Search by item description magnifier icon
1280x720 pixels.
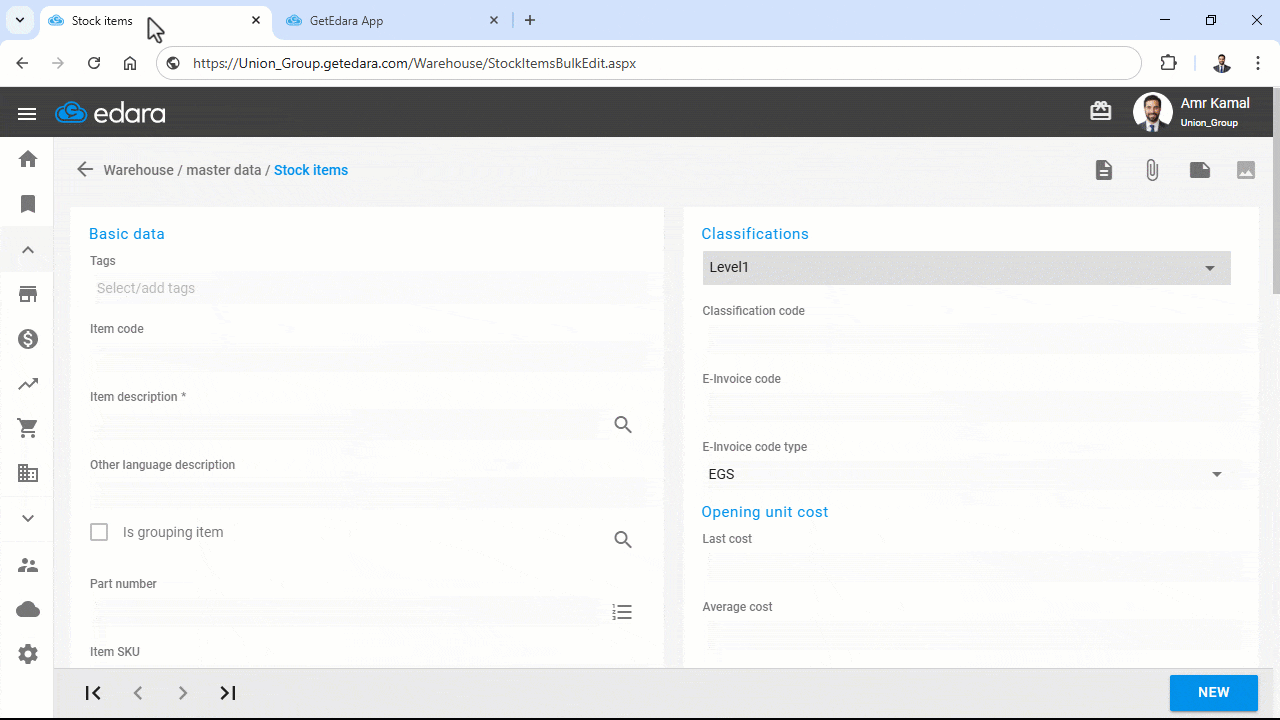coord(623,425)
